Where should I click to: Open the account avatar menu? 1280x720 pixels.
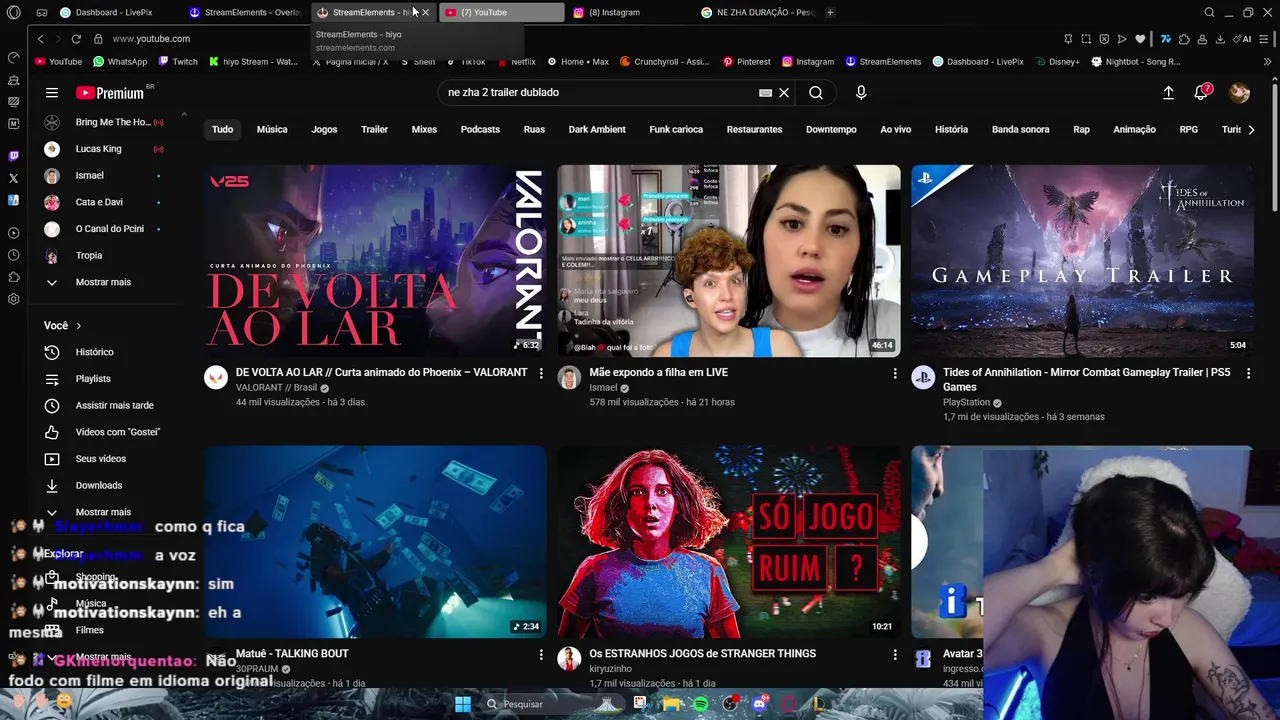pos(1239,93)
